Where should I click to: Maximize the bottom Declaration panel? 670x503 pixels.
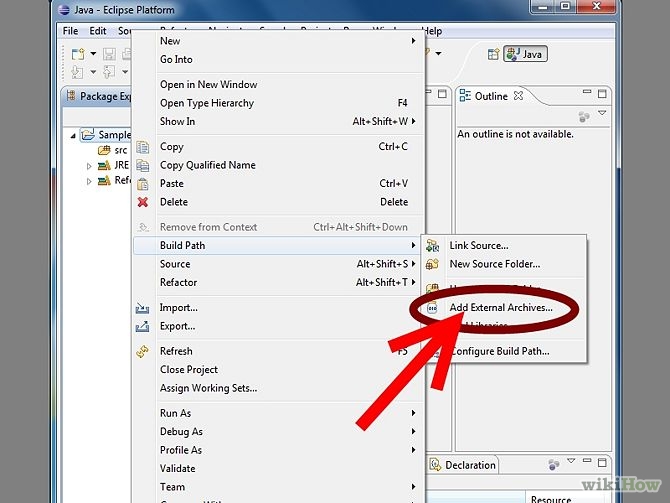602,462
